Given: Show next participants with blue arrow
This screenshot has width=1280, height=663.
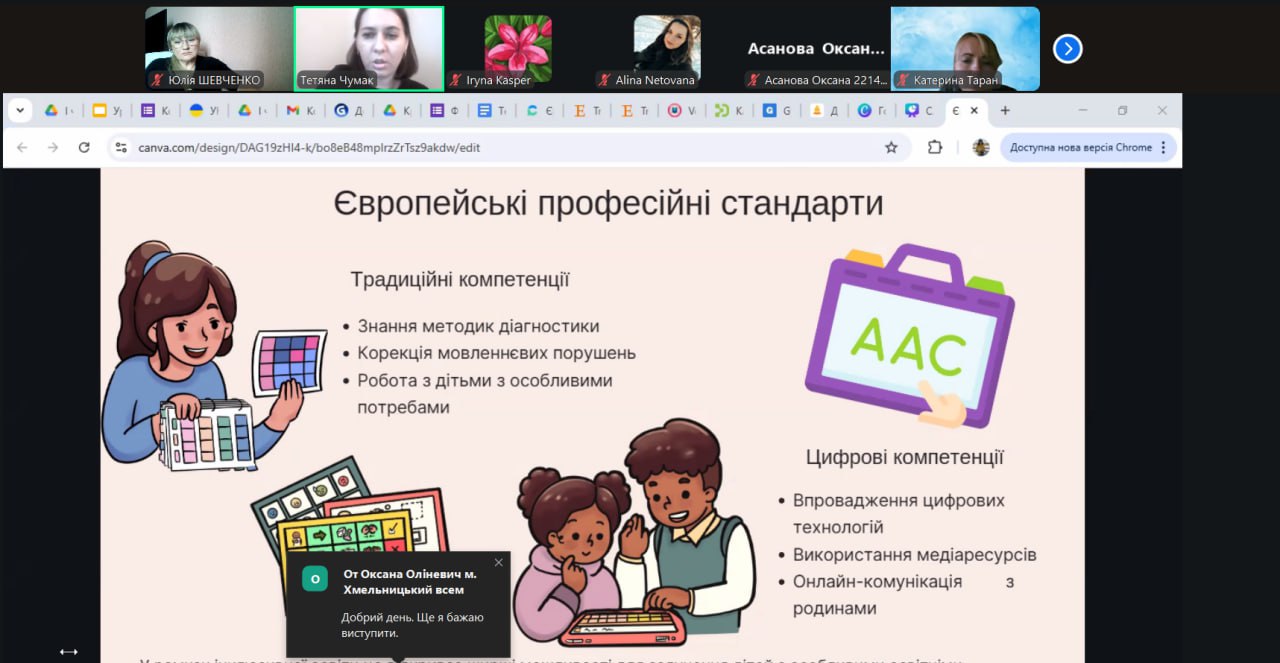Looking at the screenshot, I should tap(1067, 48).
